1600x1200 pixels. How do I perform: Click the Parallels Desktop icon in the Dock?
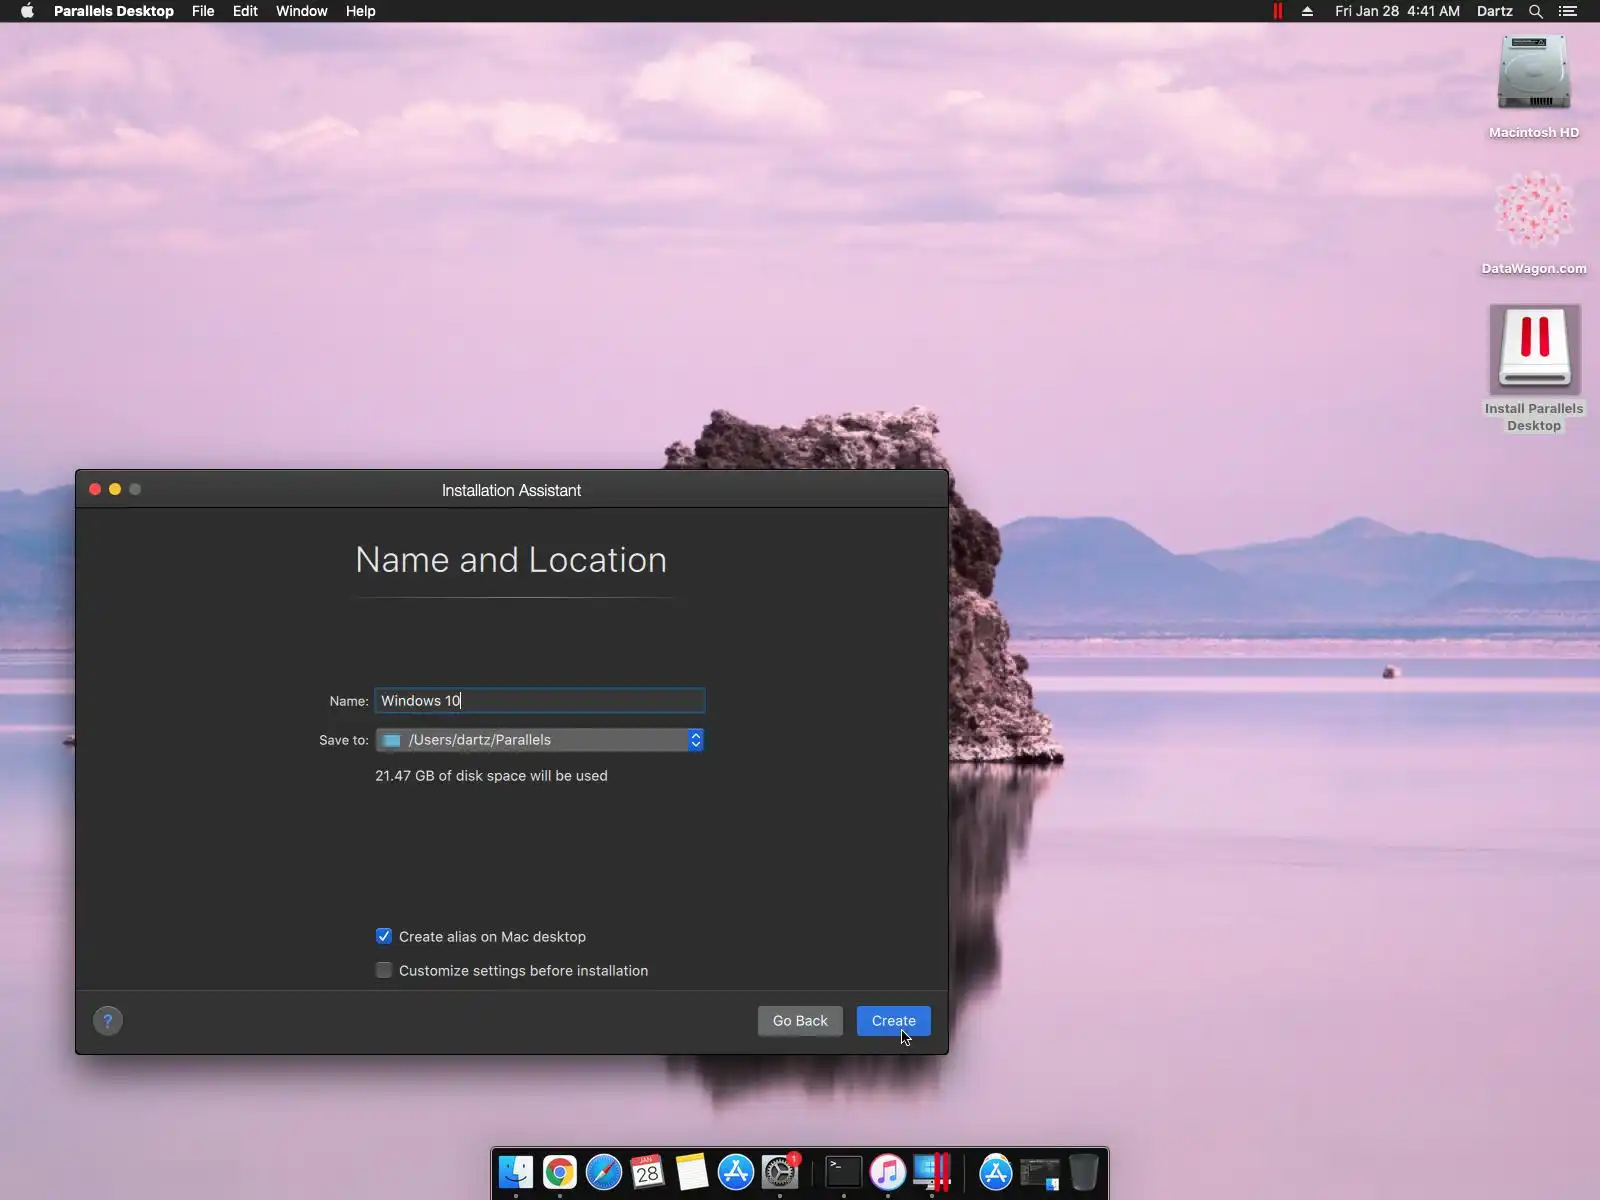pyautogui.click(x=932, y=1172)
